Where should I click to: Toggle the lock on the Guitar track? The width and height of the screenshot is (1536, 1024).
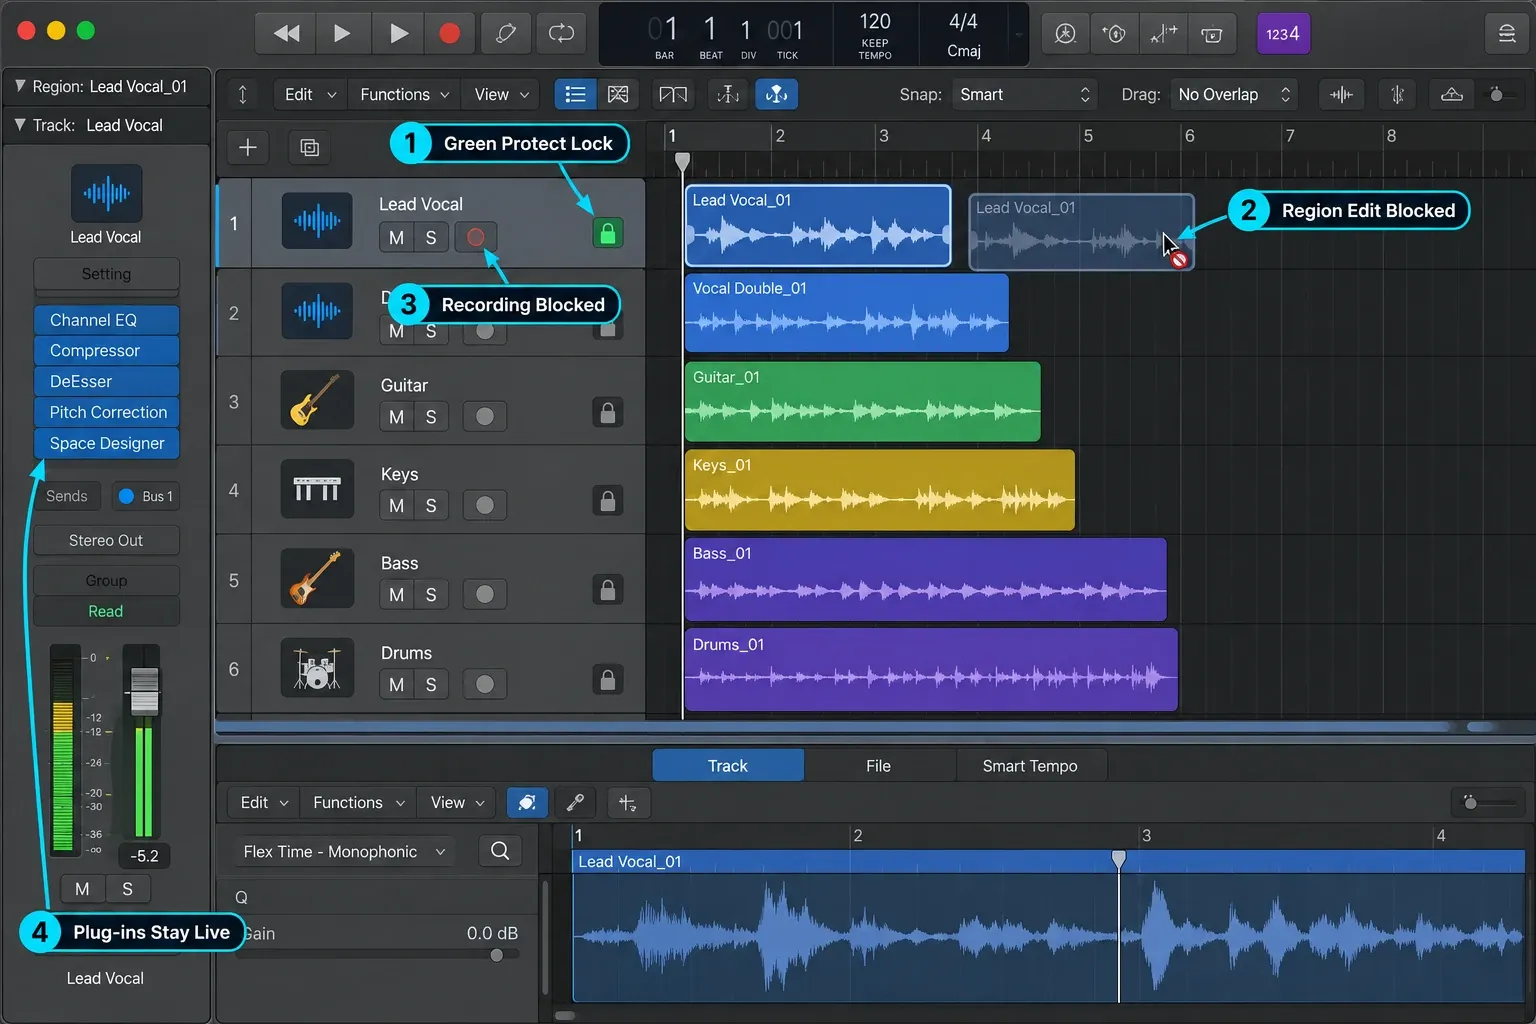[x=607, y=412]
